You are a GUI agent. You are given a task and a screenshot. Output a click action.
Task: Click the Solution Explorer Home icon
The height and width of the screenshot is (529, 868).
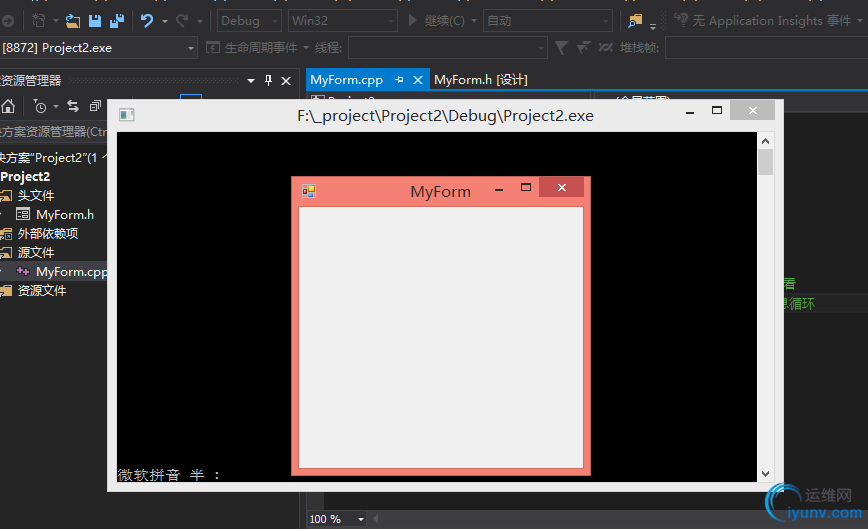pyautogui.click(x=8, y=106)
